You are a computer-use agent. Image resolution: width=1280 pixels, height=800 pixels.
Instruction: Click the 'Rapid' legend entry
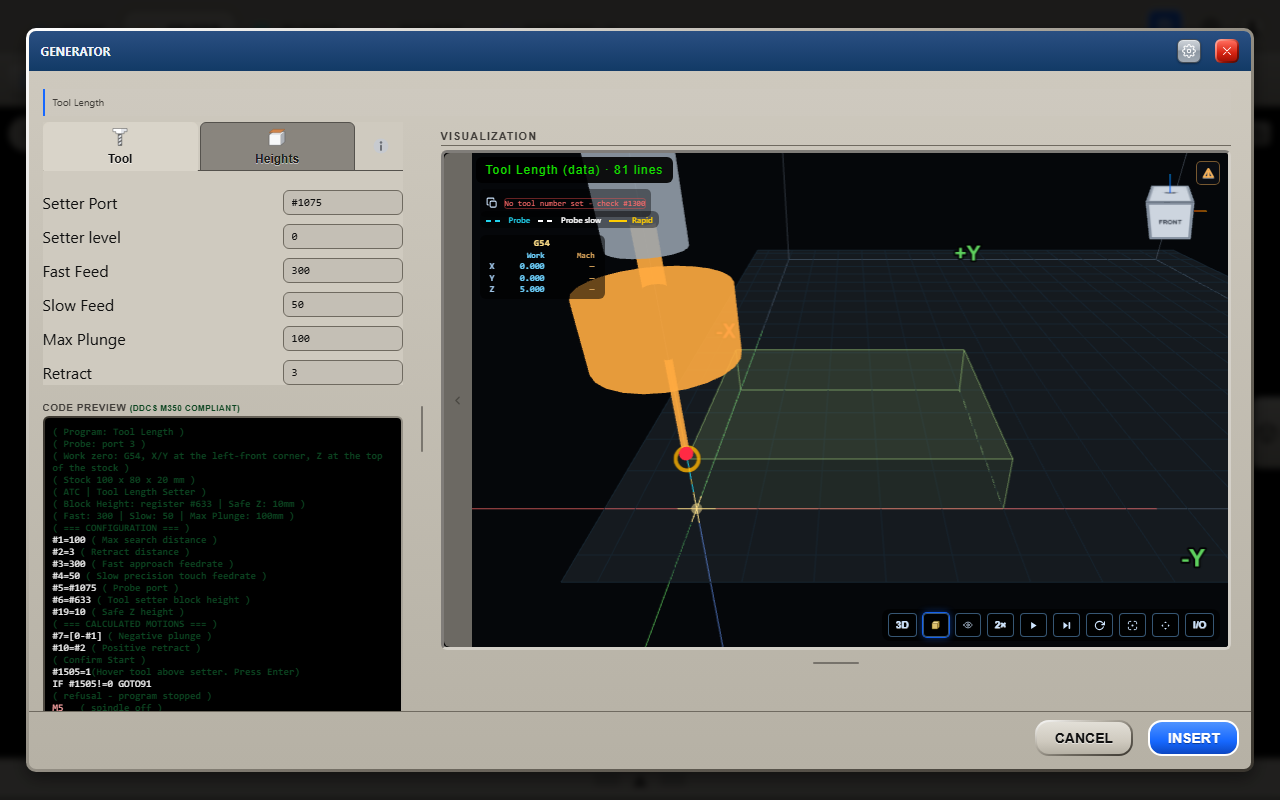[x=631, y=220]
